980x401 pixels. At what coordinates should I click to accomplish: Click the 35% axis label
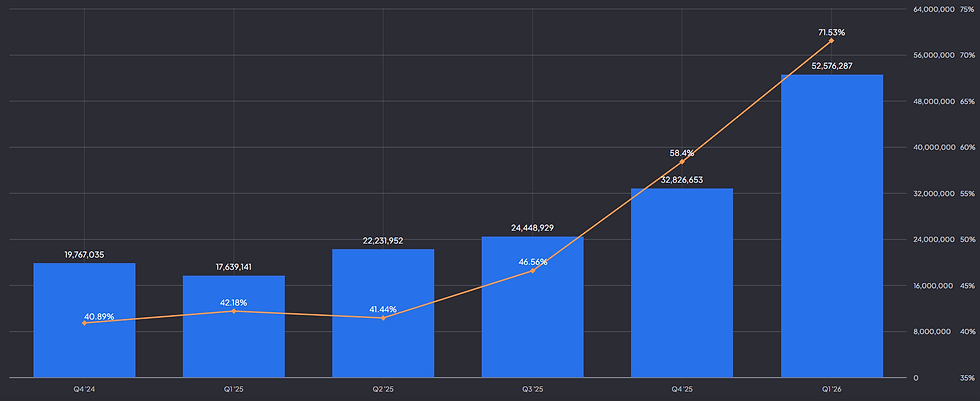click(x=968, y=378)
